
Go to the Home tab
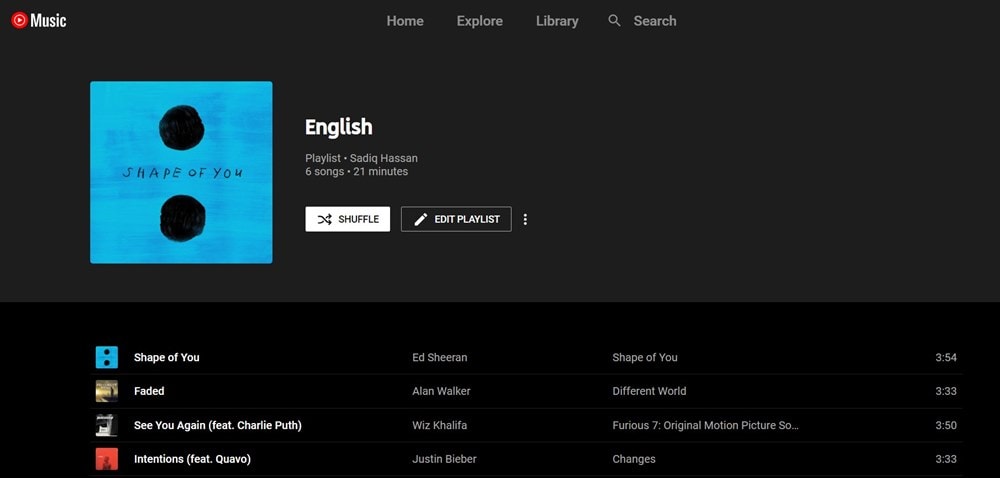pos(405,21)
